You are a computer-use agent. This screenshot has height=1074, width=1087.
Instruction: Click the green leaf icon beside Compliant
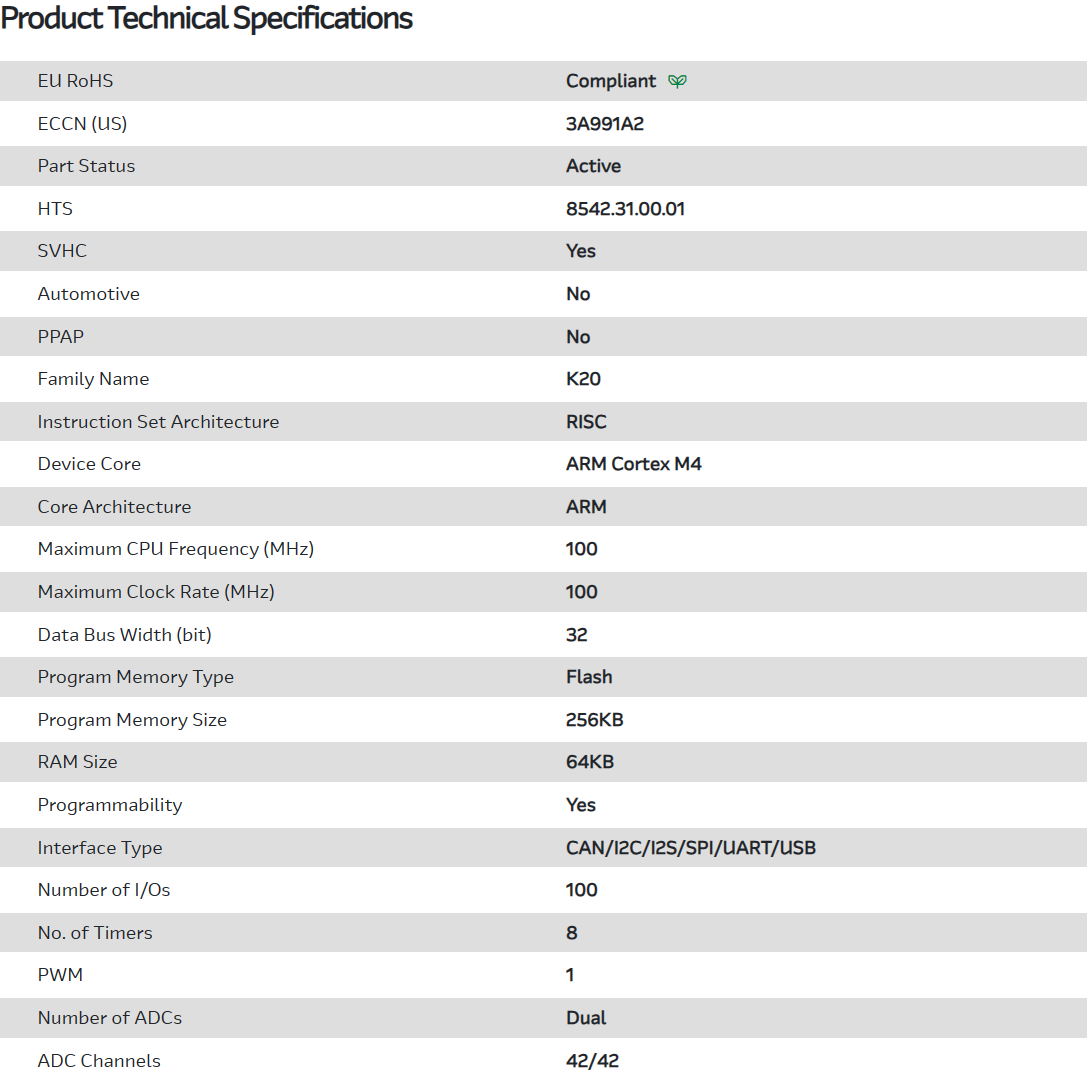tap(677, 81)
